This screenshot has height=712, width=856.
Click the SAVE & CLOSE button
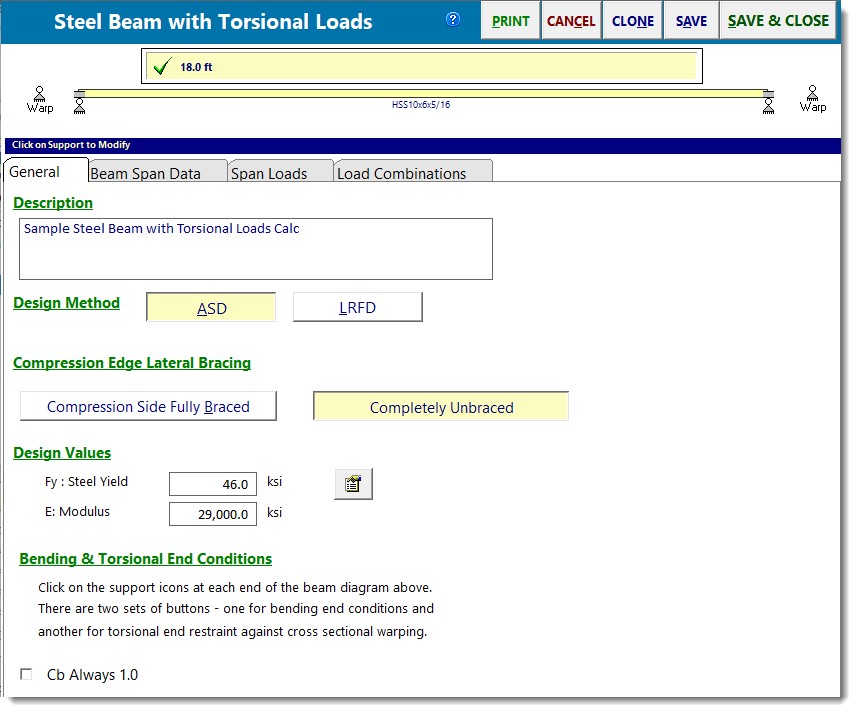[x=778, y=20]
